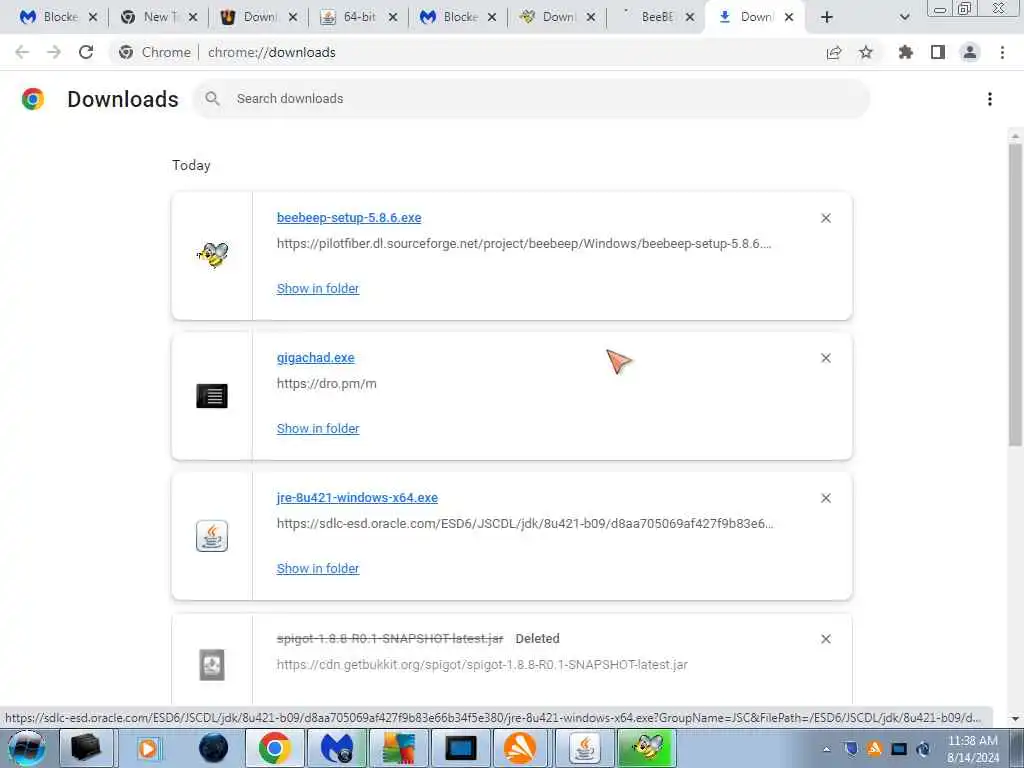
Task: Close the BeeBEEP tab
Action: click(x=690, y=17)
